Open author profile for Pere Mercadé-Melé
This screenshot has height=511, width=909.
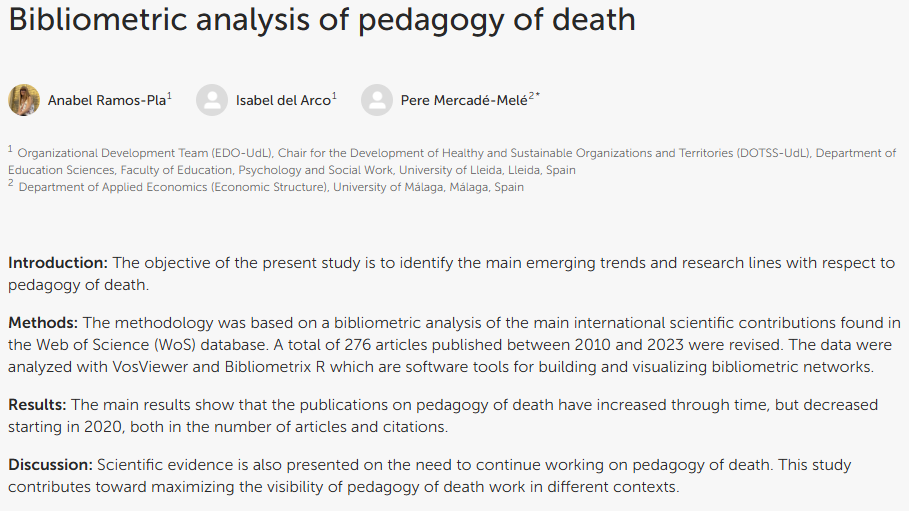(464, 100)
